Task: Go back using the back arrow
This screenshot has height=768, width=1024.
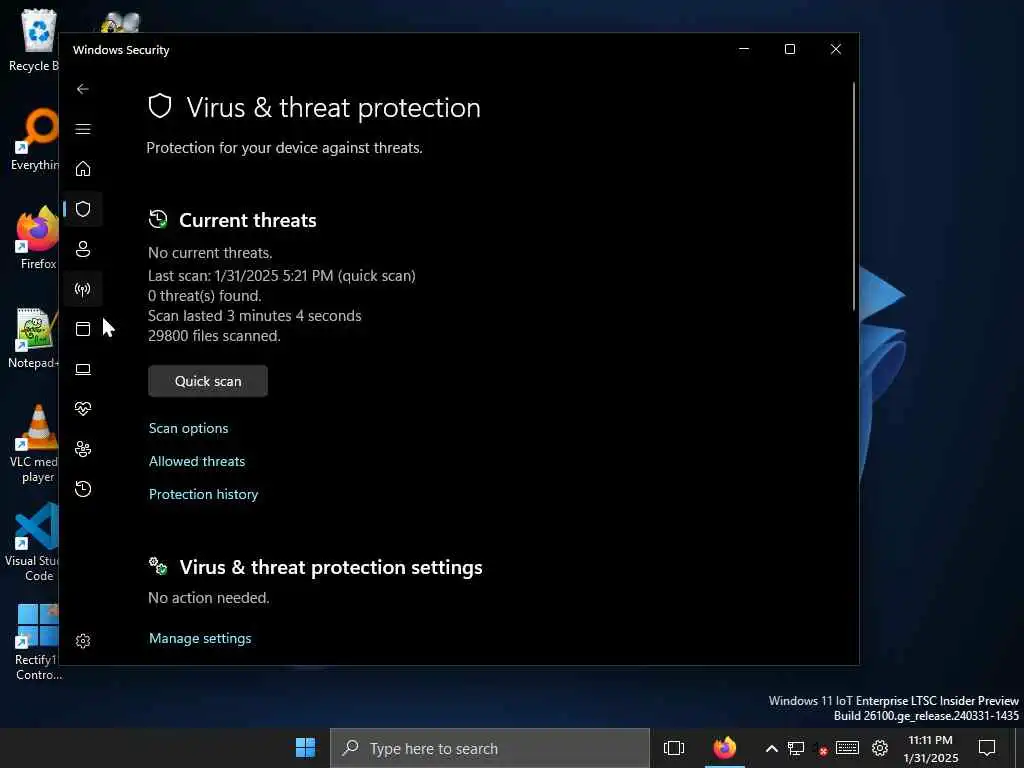Action: (82, 89)
